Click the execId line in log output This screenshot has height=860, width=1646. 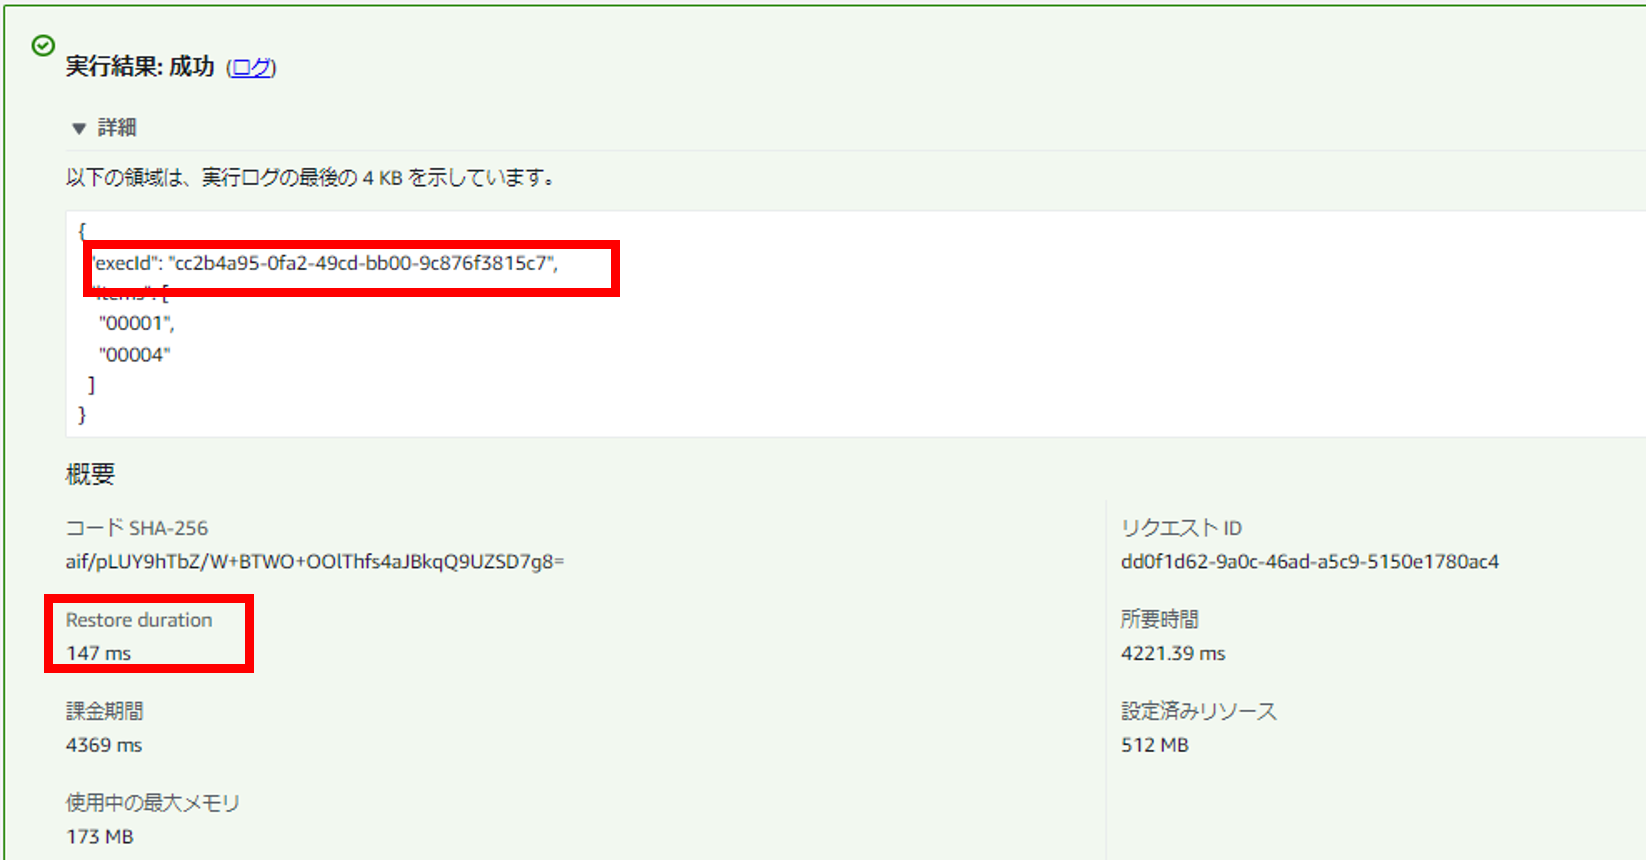point(325,263)
